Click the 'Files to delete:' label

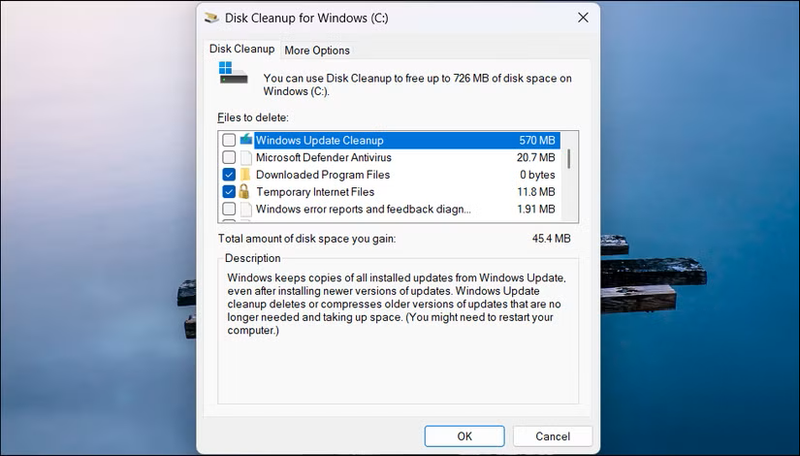pyautogui.click(x=253, y=117)
